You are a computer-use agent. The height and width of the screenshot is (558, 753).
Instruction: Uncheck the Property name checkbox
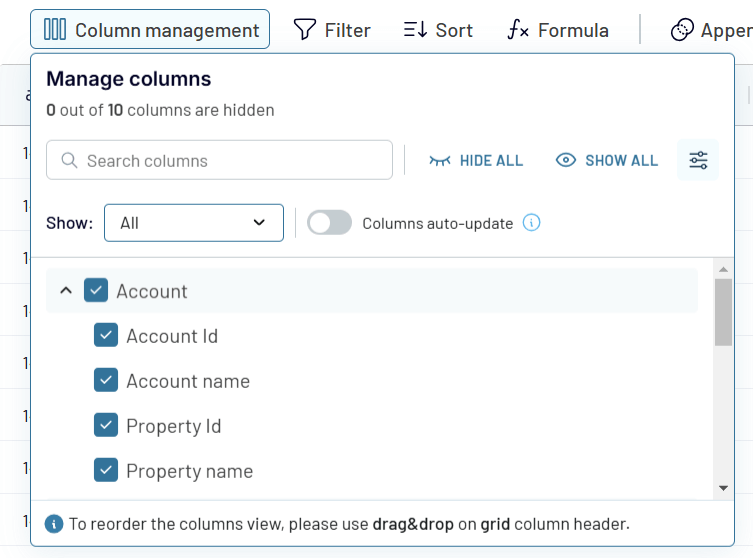pos(106,470)
